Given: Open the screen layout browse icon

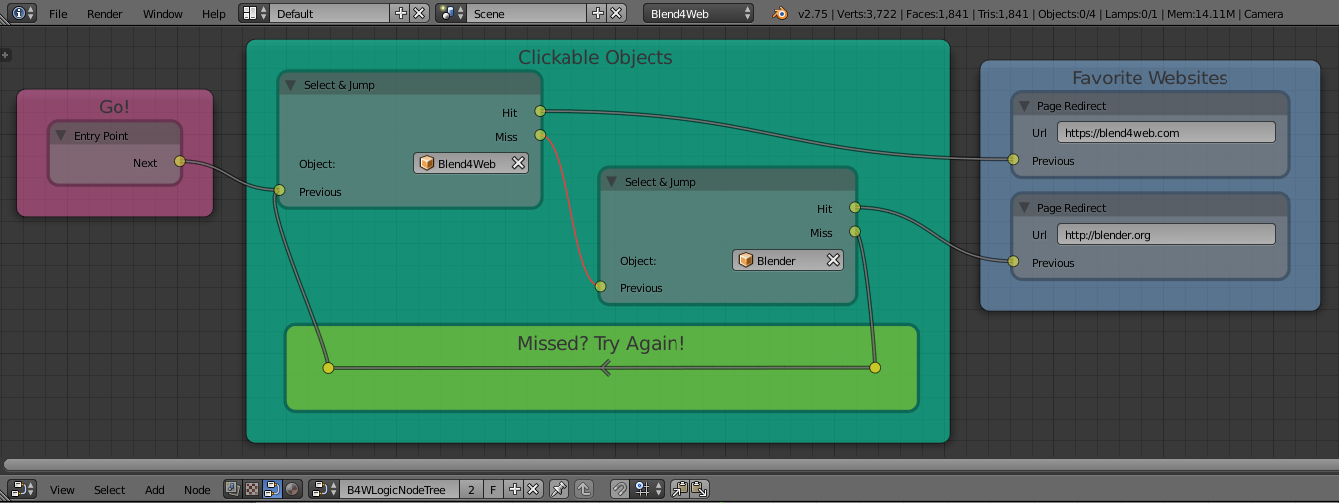Looking at the screenshot, I should [x=254, y=13].
